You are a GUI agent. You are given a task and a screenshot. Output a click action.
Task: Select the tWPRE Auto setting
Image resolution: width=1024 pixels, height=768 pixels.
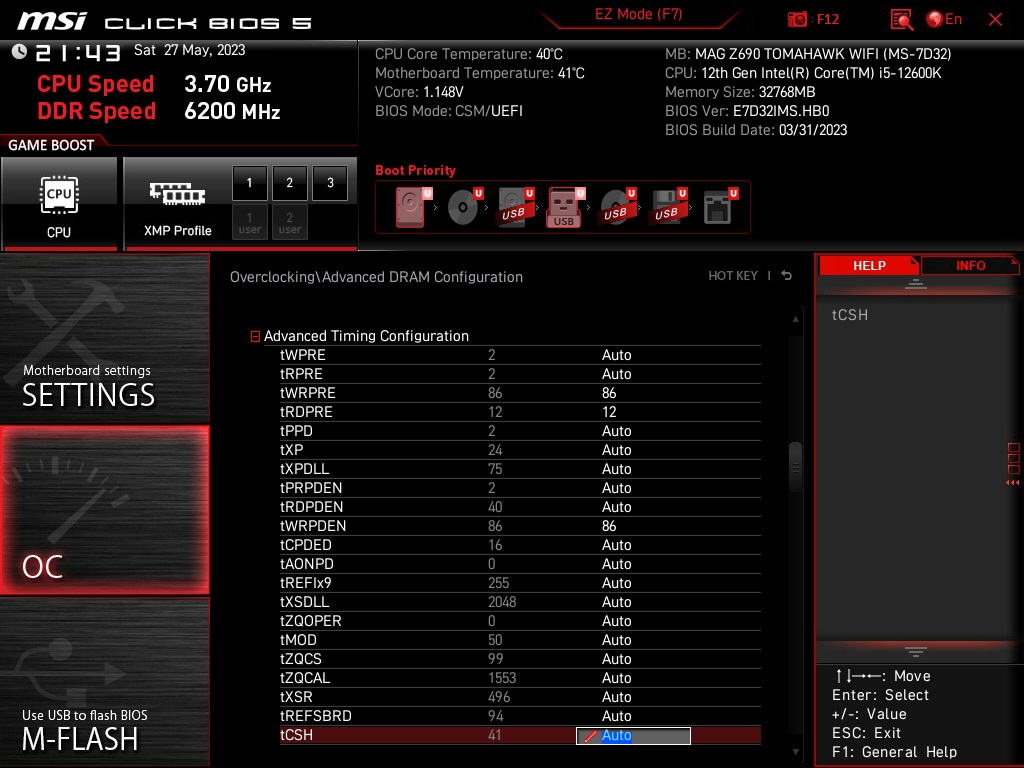[616, 355]
